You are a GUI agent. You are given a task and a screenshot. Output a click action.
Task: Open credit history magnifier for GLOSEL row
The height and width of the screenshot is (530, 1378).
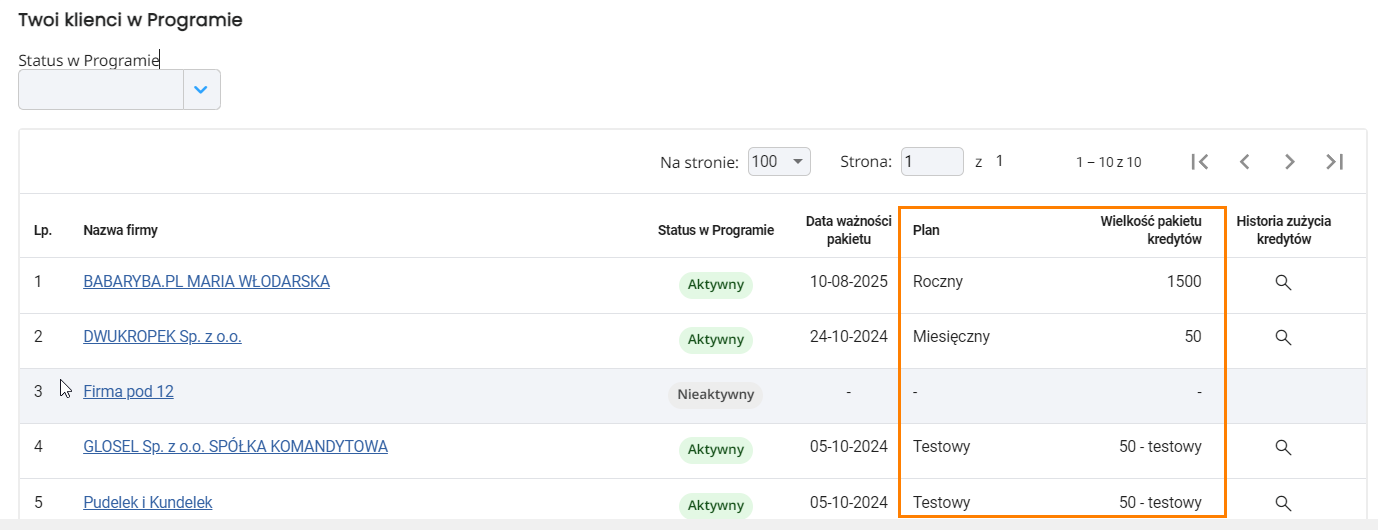tap(1283, 448)
